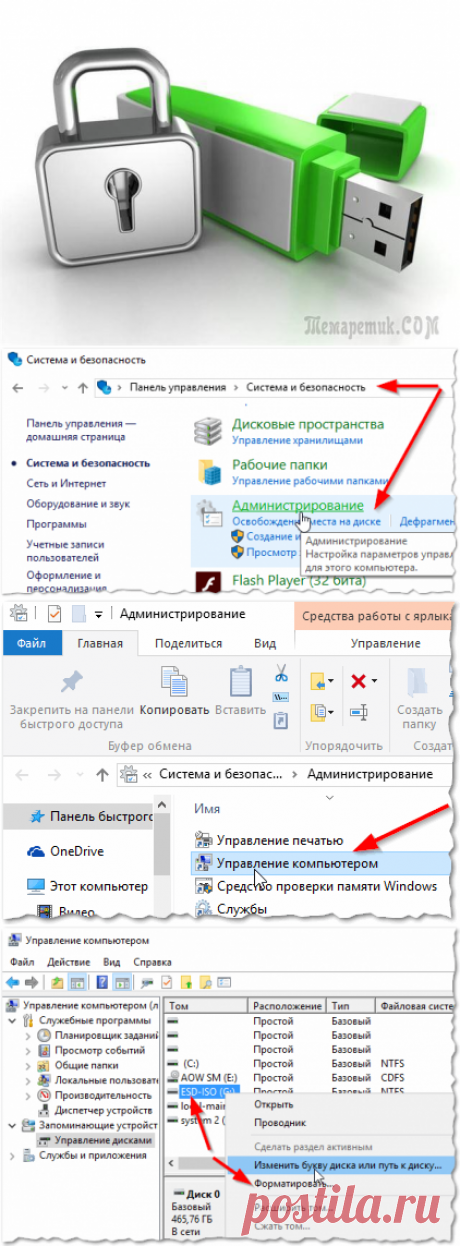Image resolution: width=460 pixels, height=1246 pixels.
Task: Expand Общие папки tree node
Action: [28, 1066]
